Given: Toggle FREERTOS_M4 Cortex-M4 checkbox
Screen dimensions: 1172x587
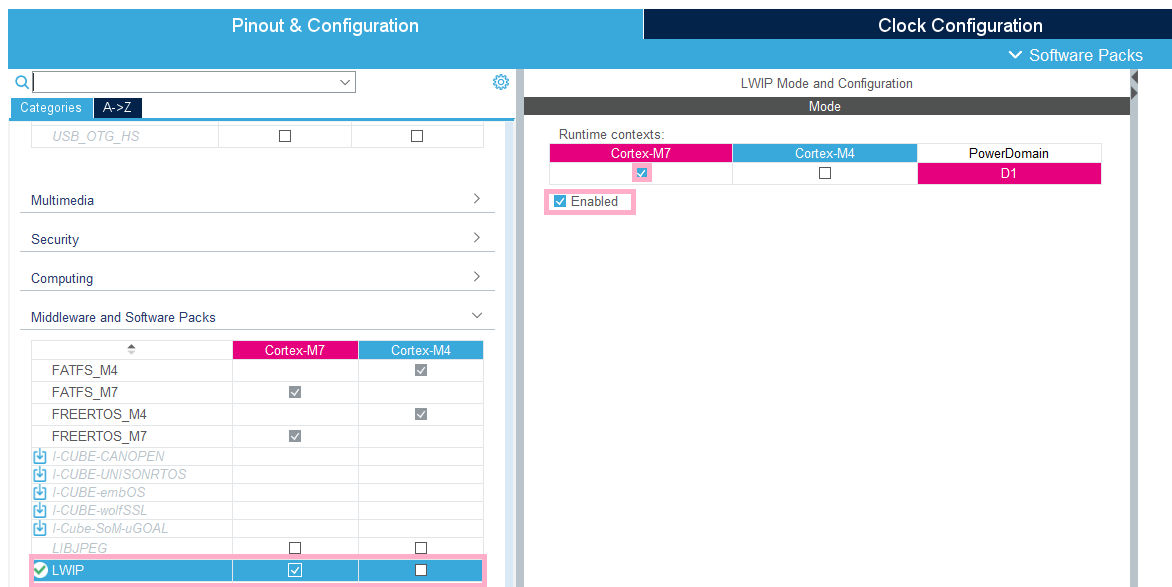Looking at the screenshot, I should pos(421,414).
